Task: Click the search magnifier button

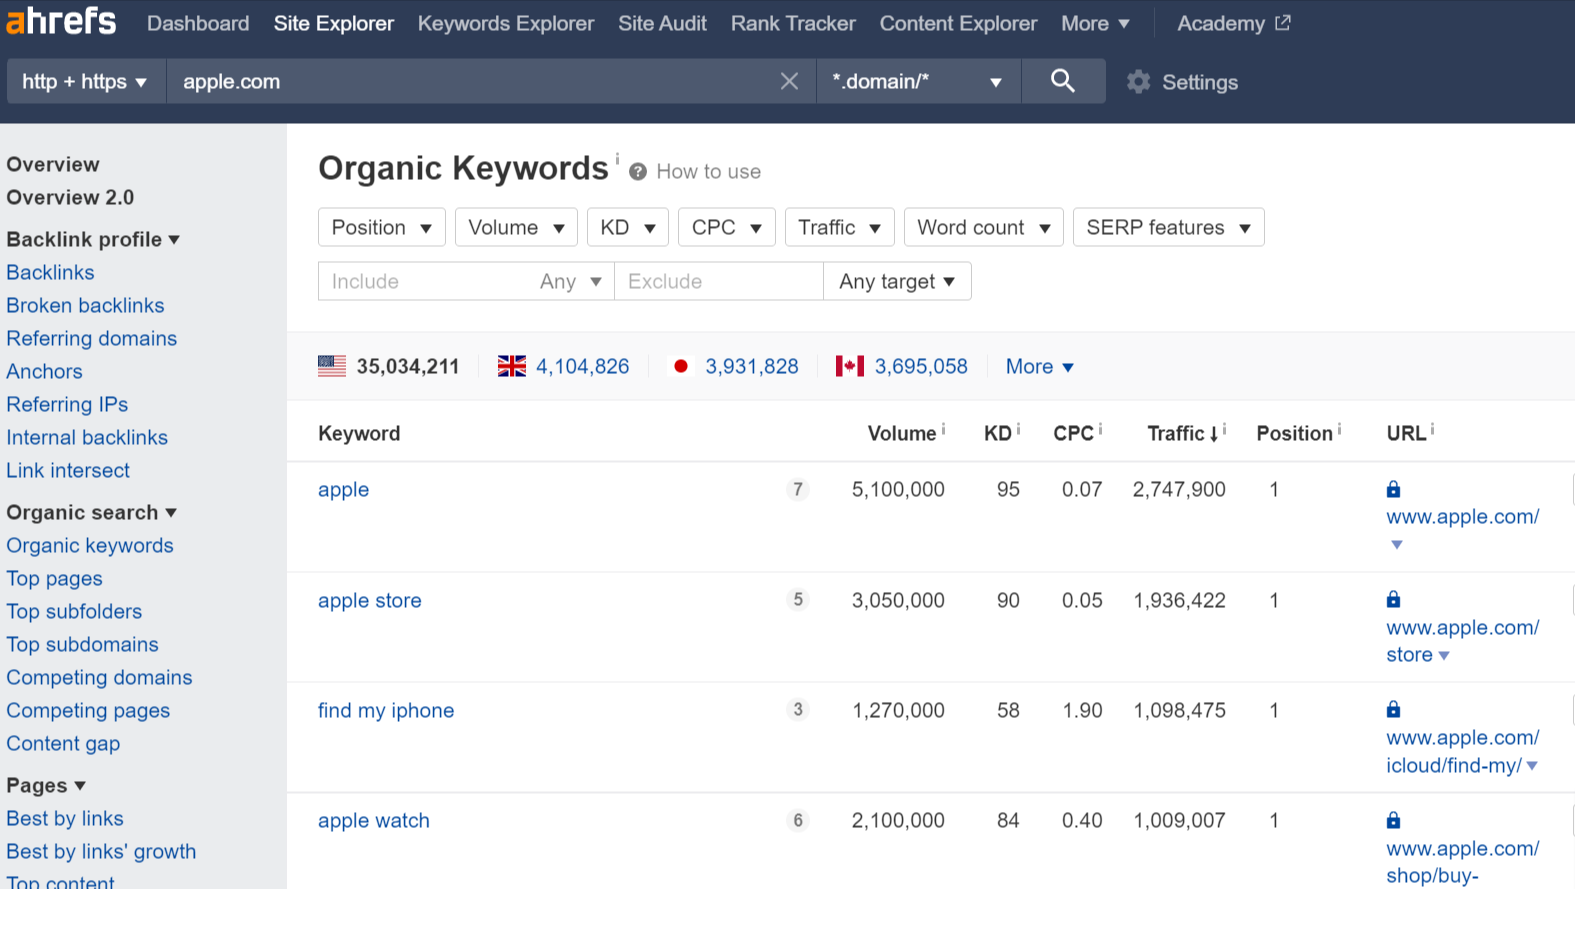Action: (1063, 81)
